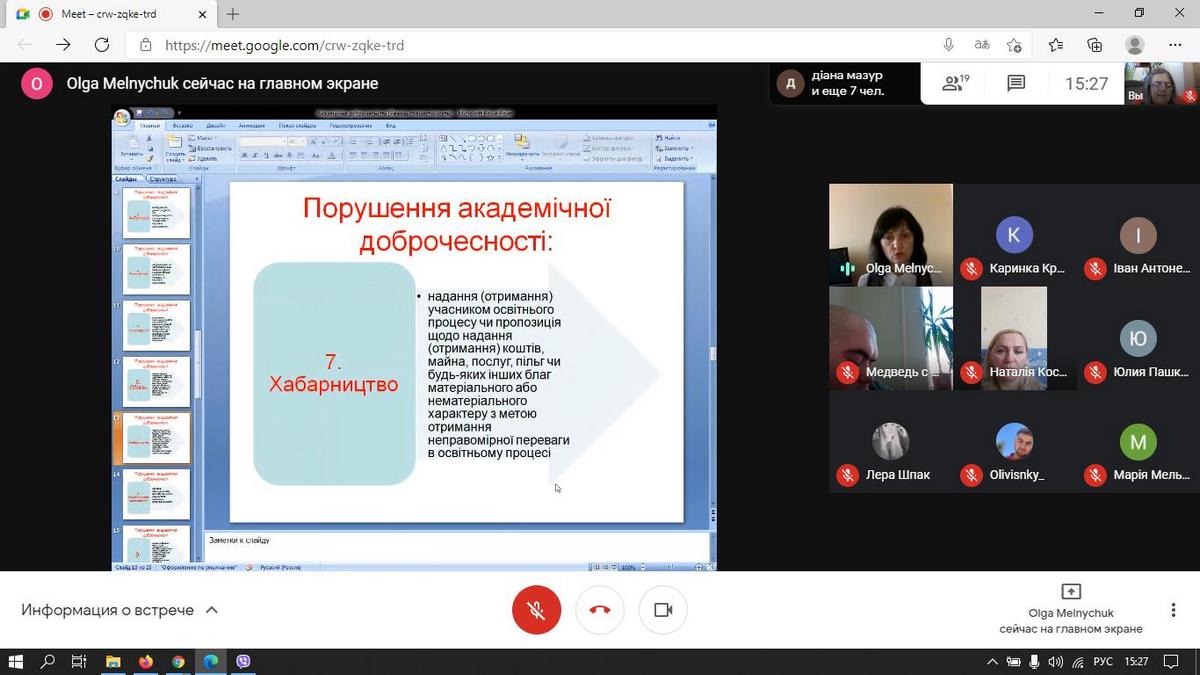Show the participants list
Image resolution: width=1200 pixels, height=675 pixels.
(956, 84)
